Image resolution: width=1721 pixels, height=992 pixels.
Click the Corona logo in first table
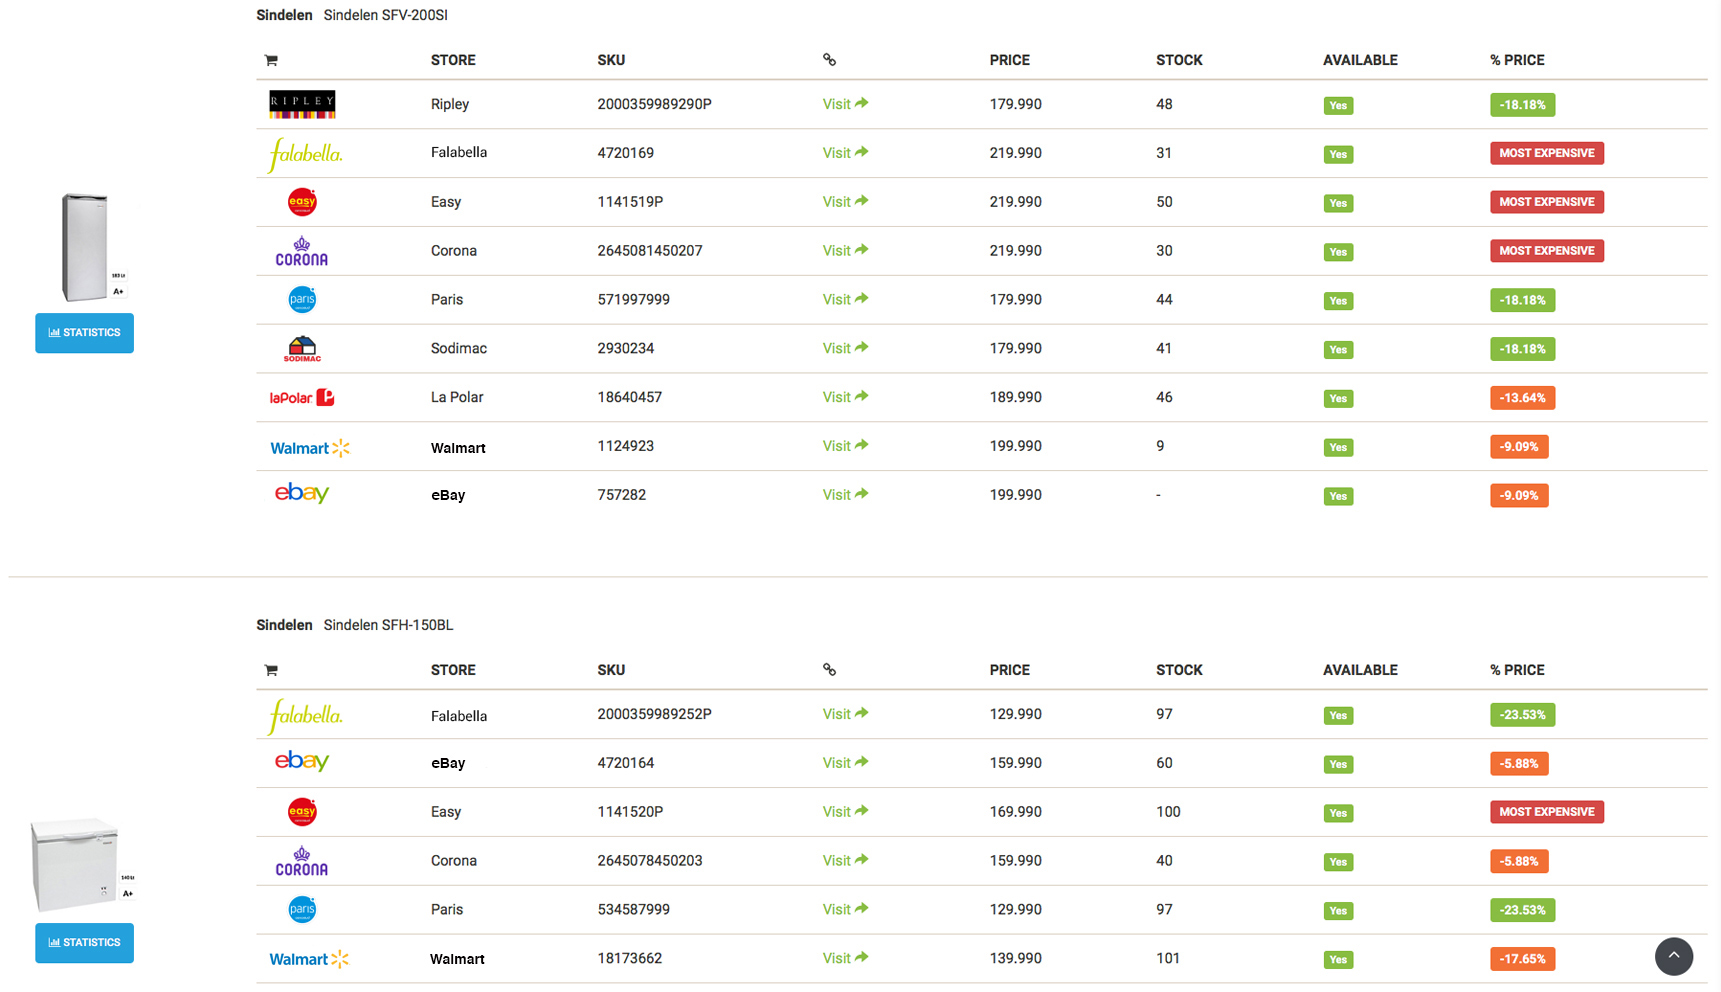[x=302, y=251]
